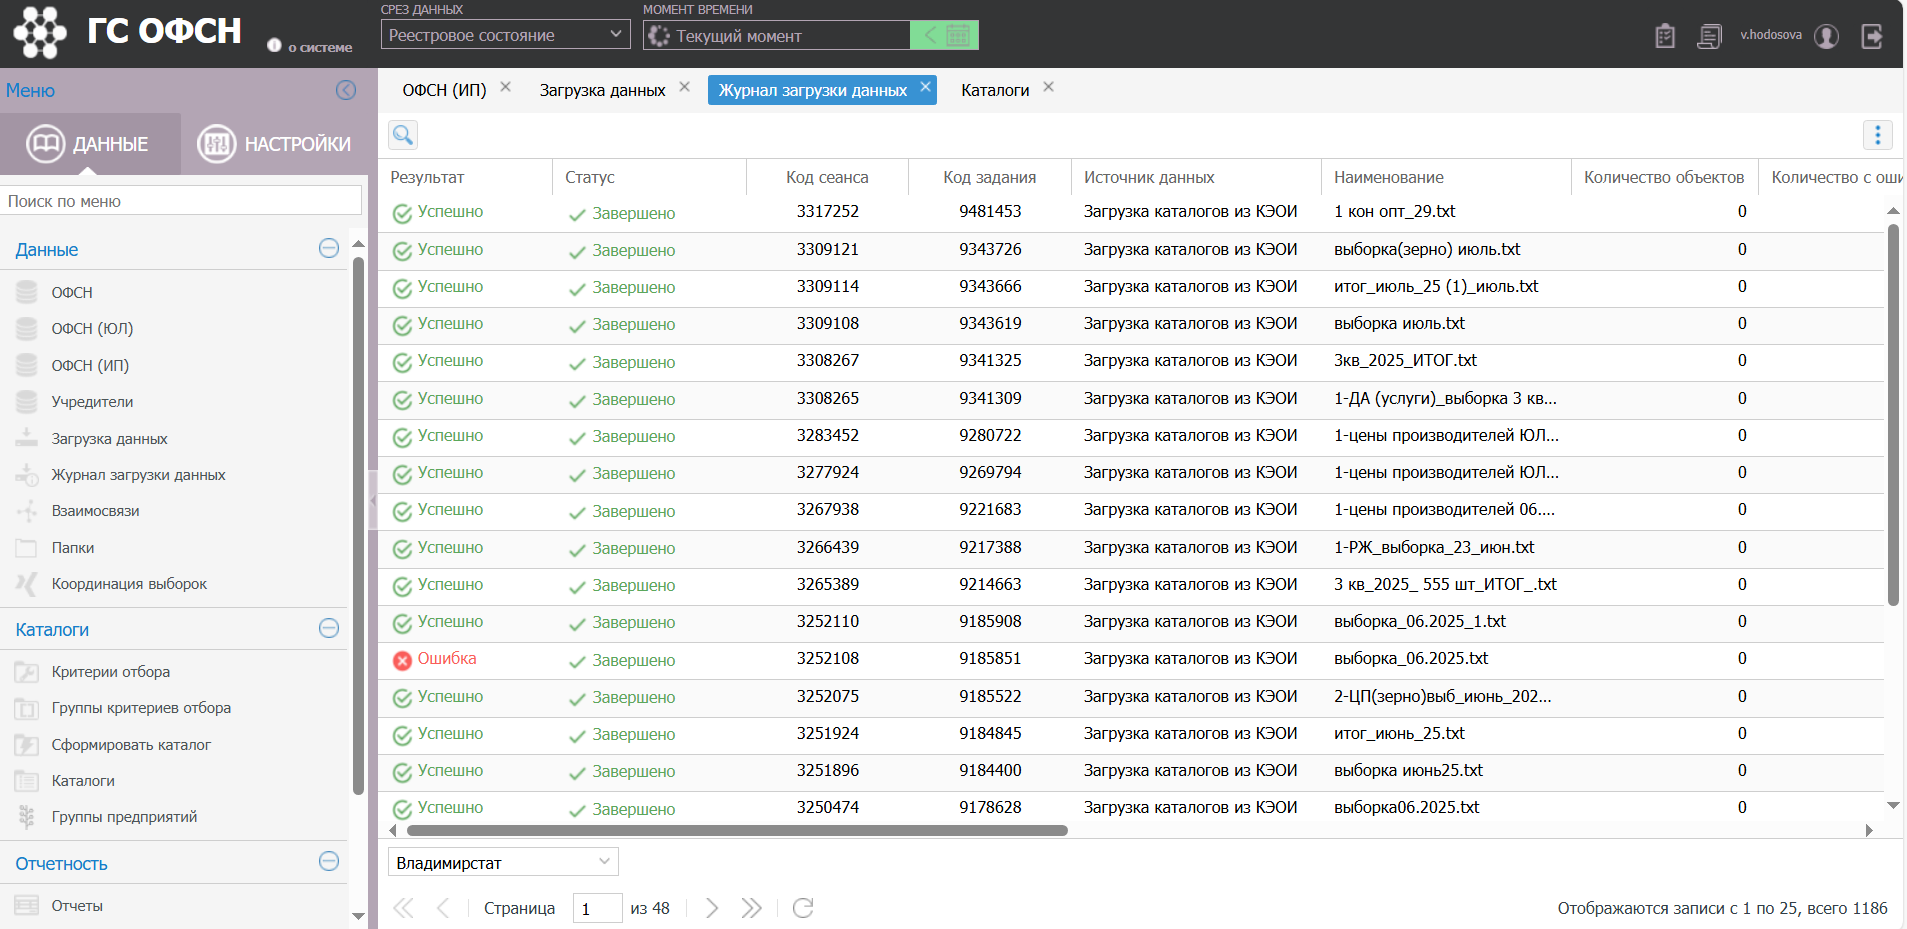Select row '1 кон опт_29.txt'
This screenshot has width=1907, height=929.
pyautogui.click(x=1130, y=213)
